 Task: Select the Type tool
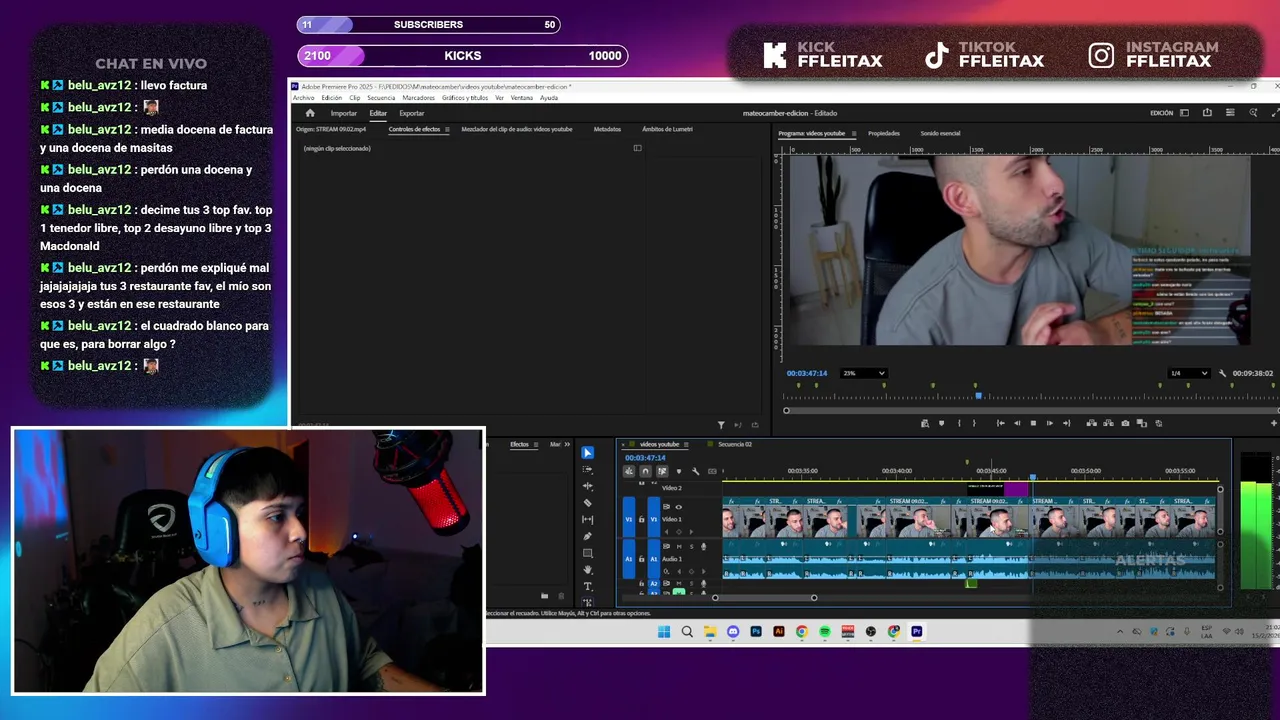[588, 586]
